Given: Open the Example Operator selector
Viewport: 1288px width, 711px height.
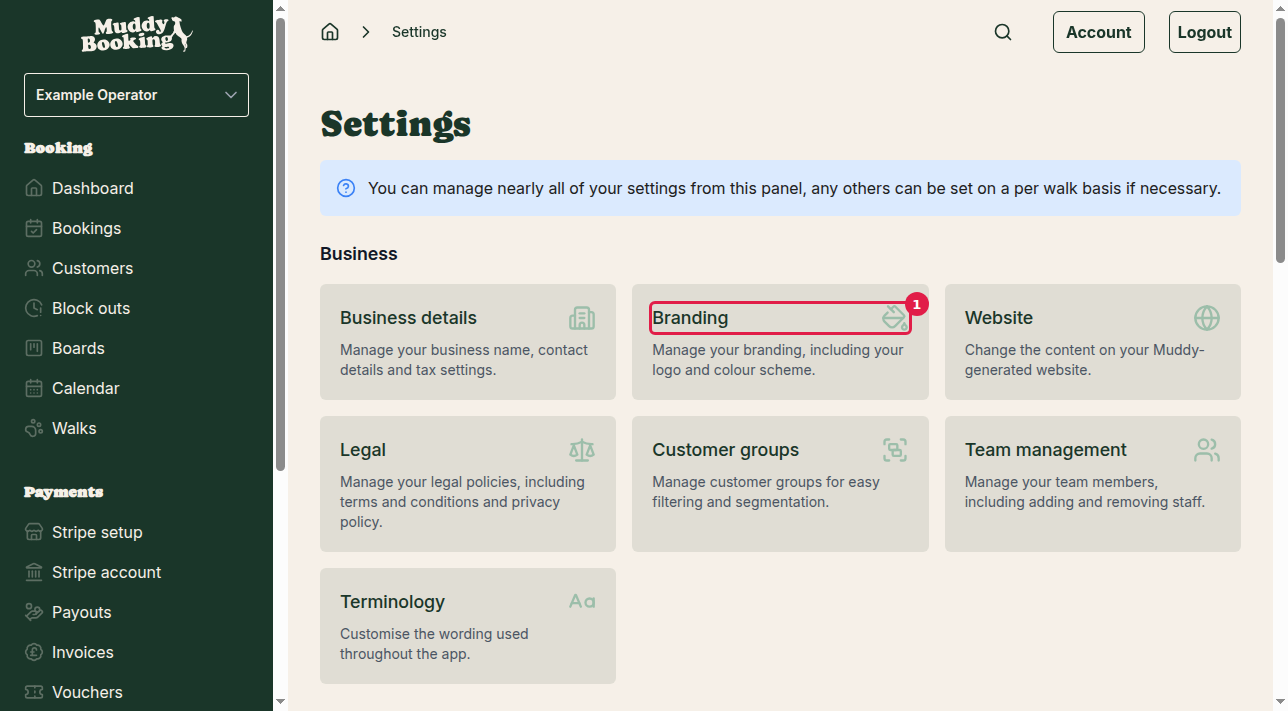Looking at the screenshot, I should 136,94.
